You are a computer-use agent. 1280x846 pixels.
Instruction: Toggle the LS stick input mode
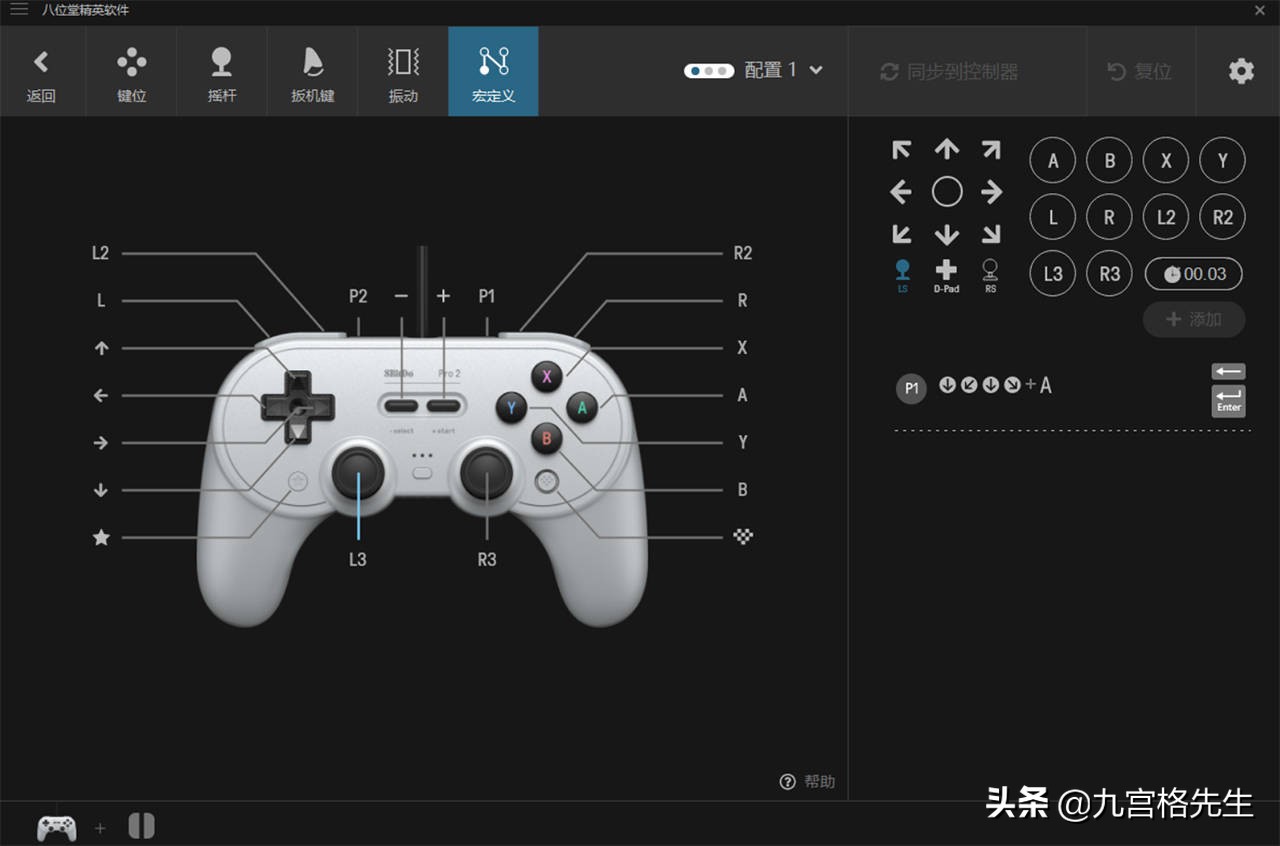900,271
